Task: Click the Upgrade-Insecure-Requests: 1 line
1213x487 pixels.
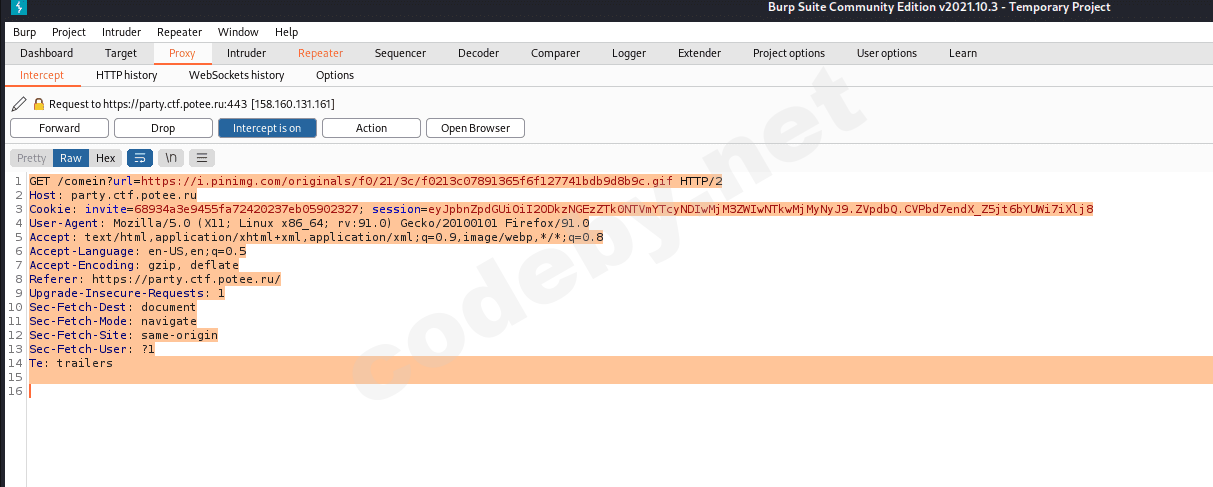Action: click(127, 293)
